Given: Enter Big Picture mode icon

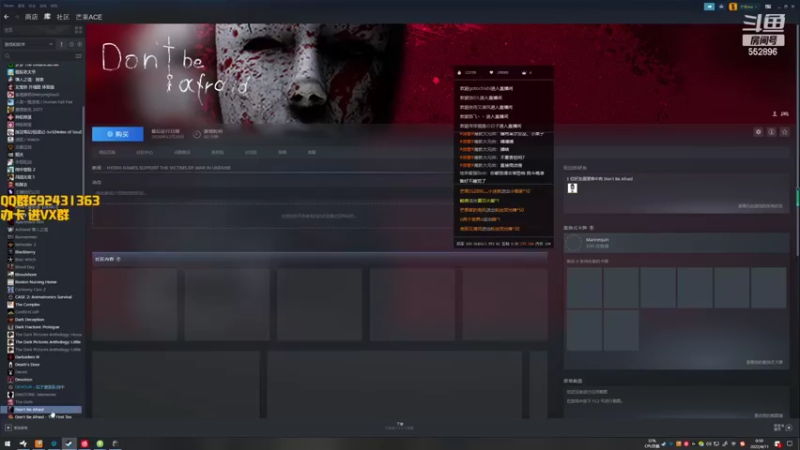Looking at the screenshot, I should tap(768, 7).
